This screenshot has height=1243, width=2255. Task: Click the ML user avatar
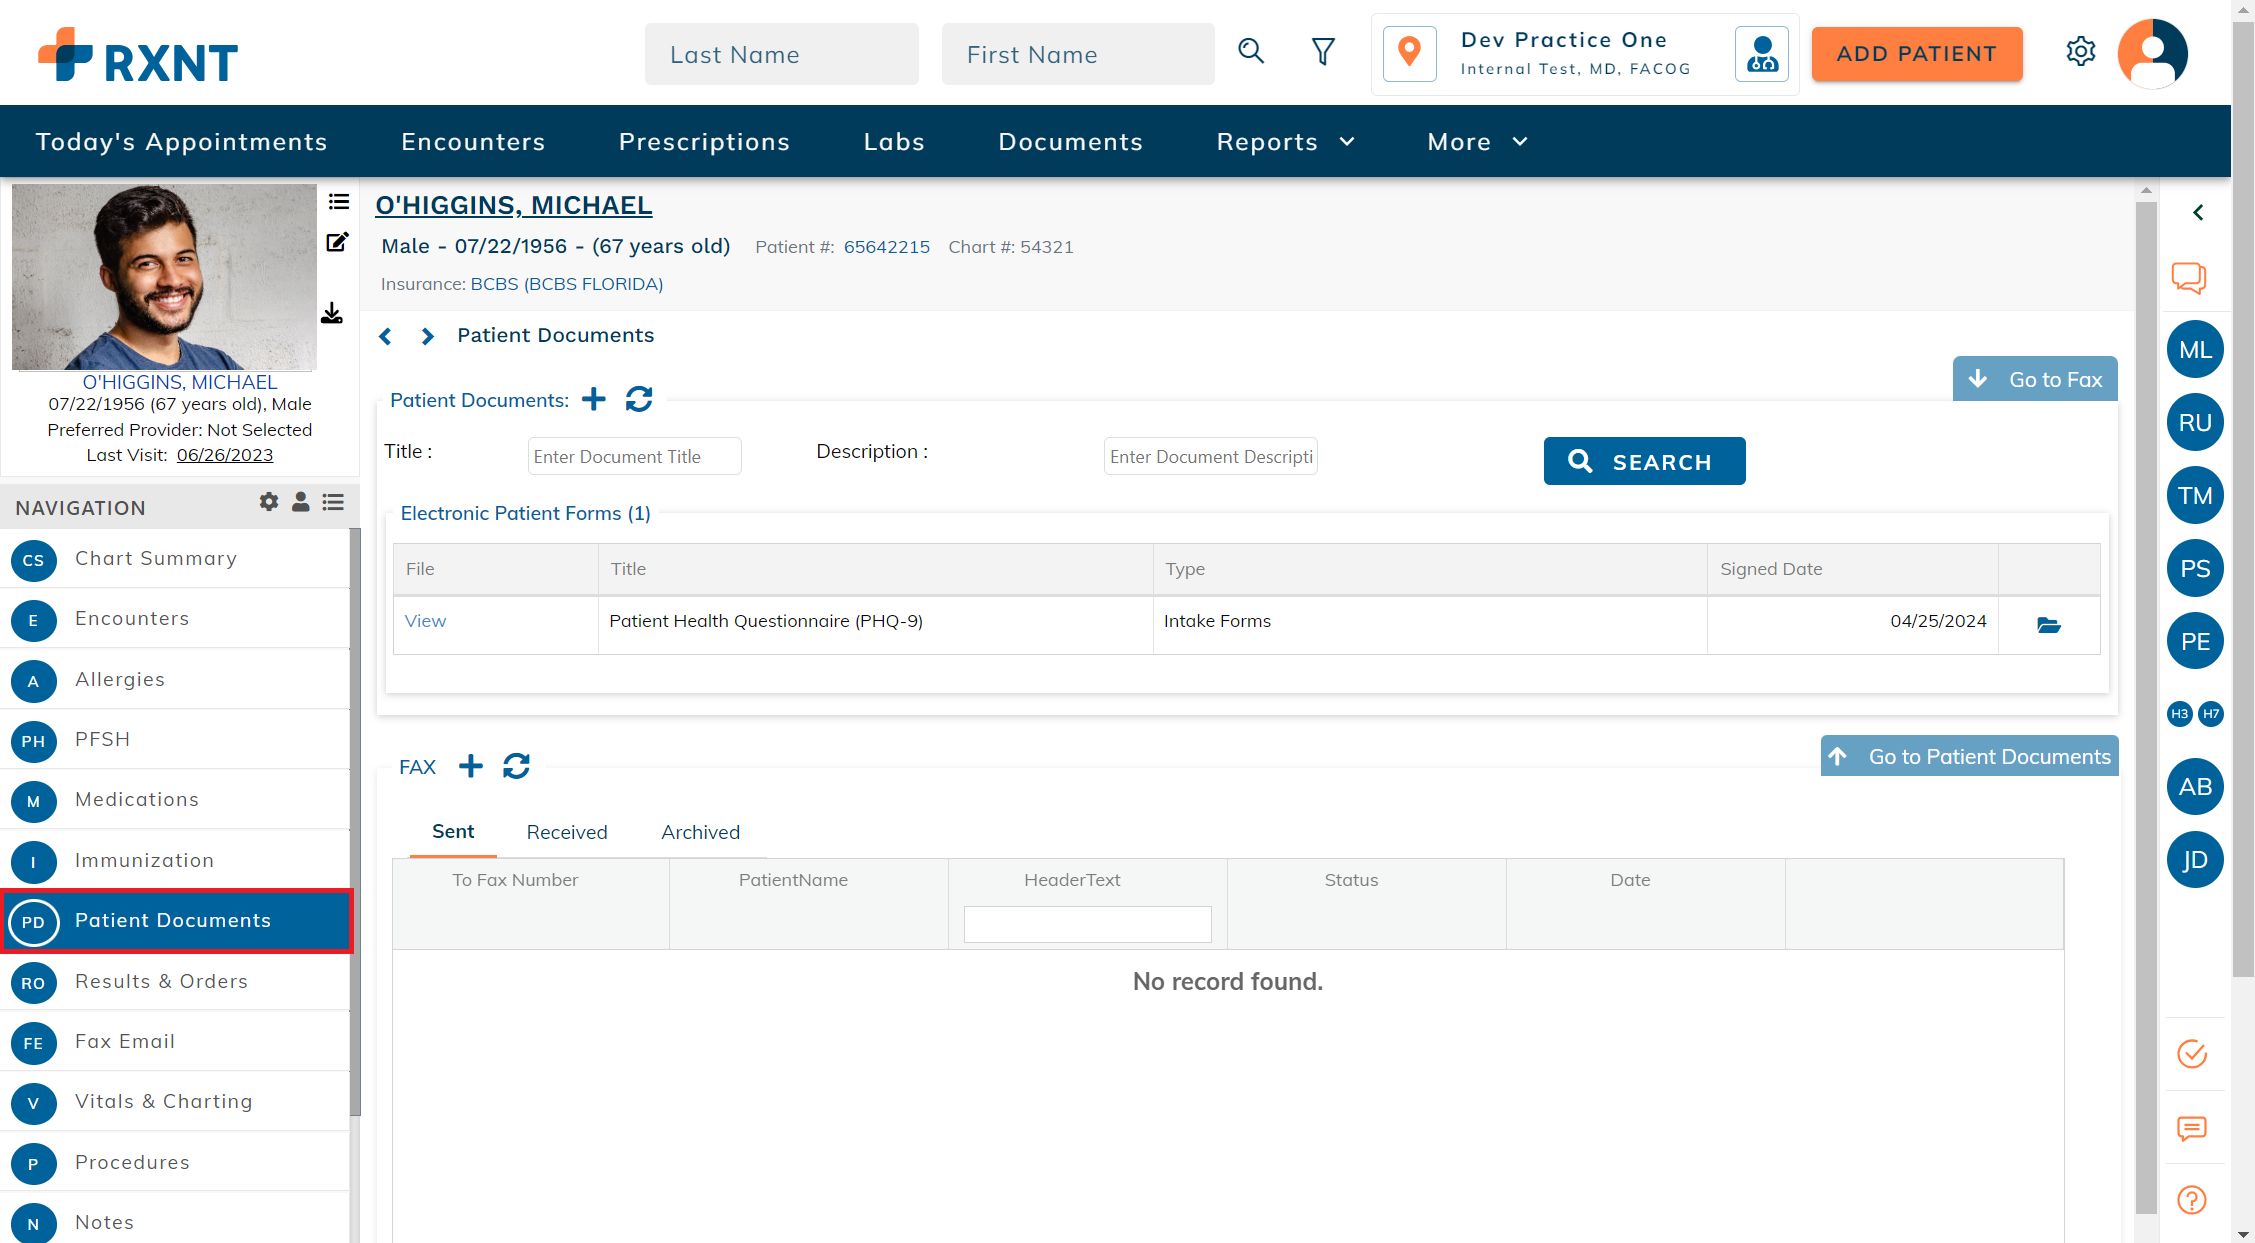[2195, 350]
